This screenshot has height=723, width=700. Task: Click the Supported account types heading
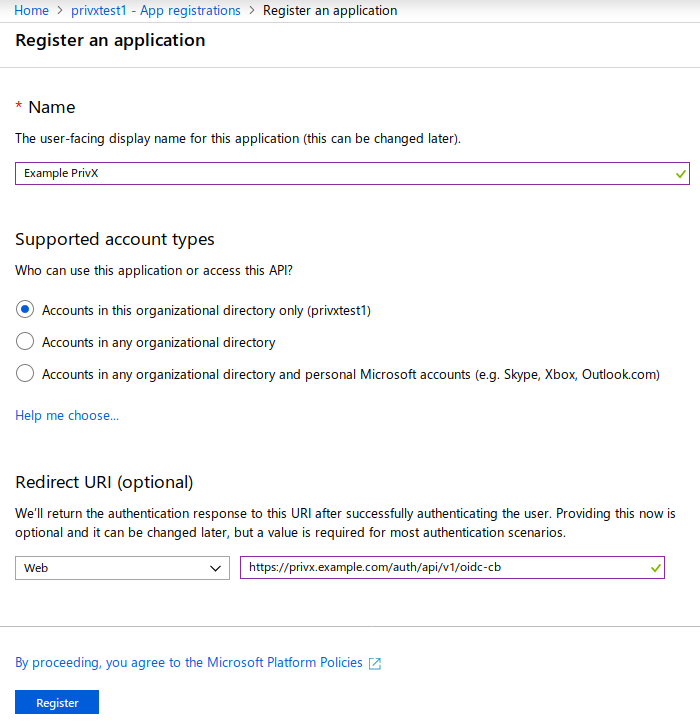(115, 239)
